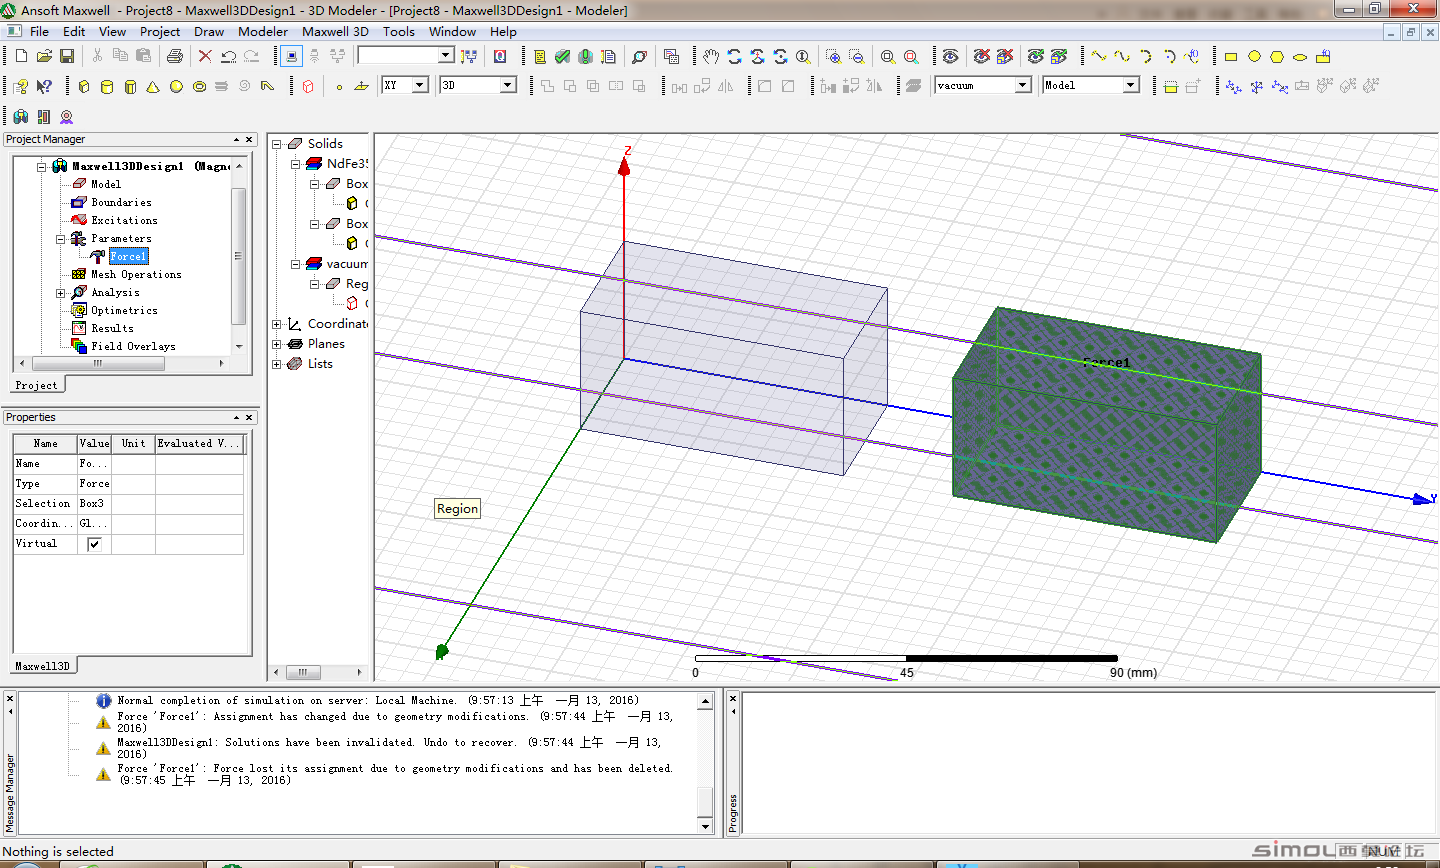Click the context help arrow-question icon
The height and width of the screenshot is (868, 1440).
pos(44,87)
